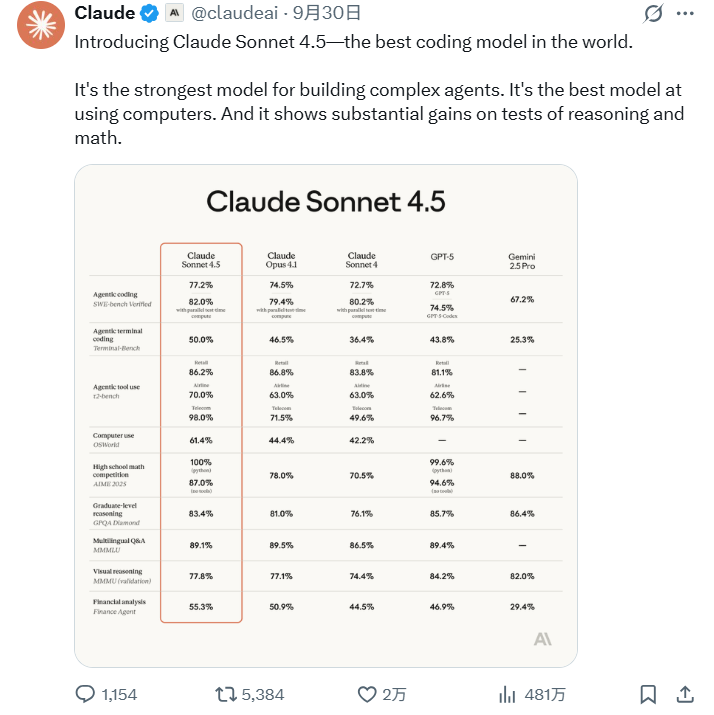The image size is (714, 715).
Task: Like the post with the heart icon
Action: click(x=367, y=693)
